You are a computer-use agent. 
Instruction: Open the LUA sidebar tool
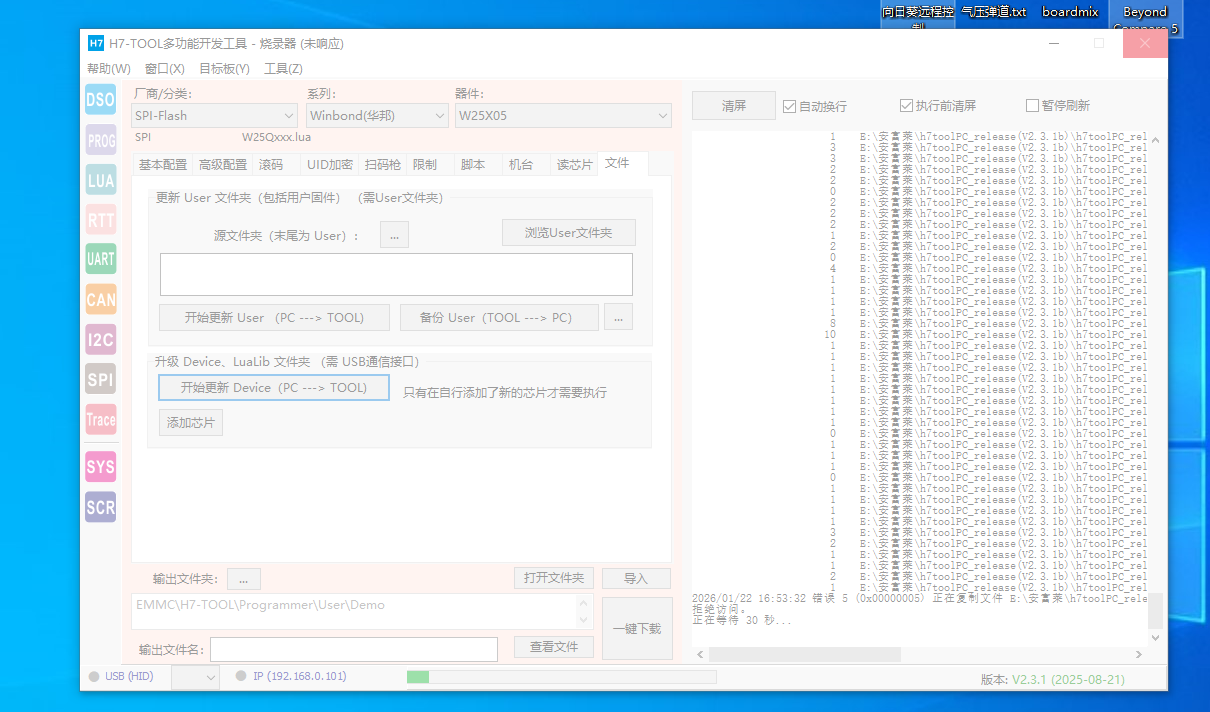[x=100, y=181]
